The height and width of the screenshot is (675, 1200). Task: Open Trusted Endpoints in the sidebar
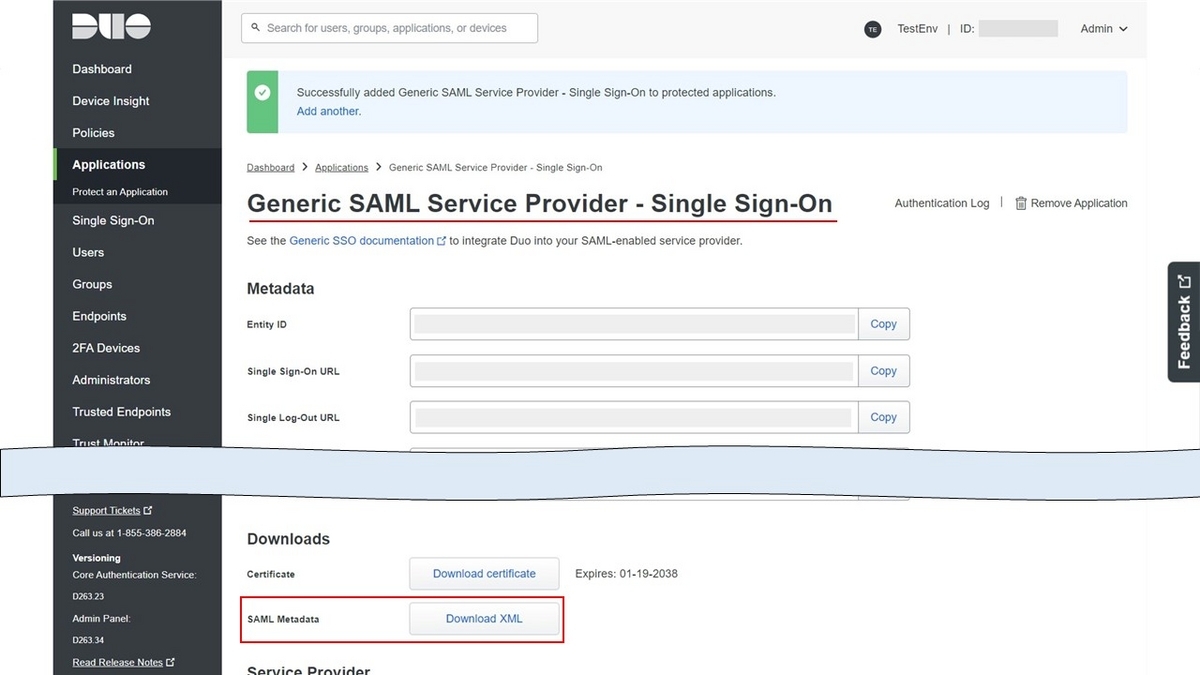(121, 412)
